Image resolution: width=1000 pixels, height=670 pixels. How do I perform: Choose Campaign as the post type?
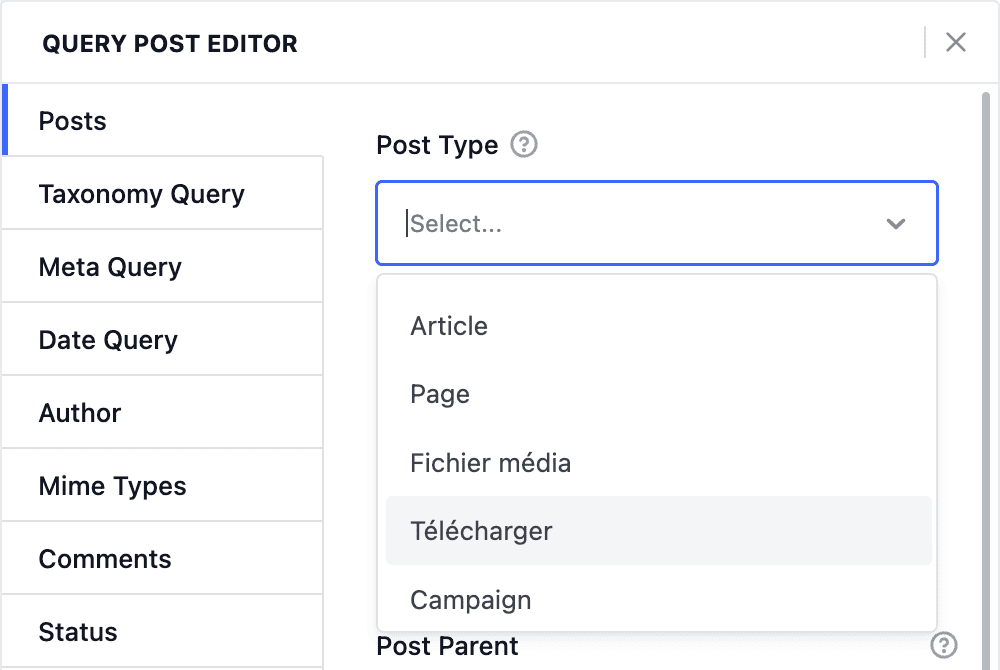470,600
